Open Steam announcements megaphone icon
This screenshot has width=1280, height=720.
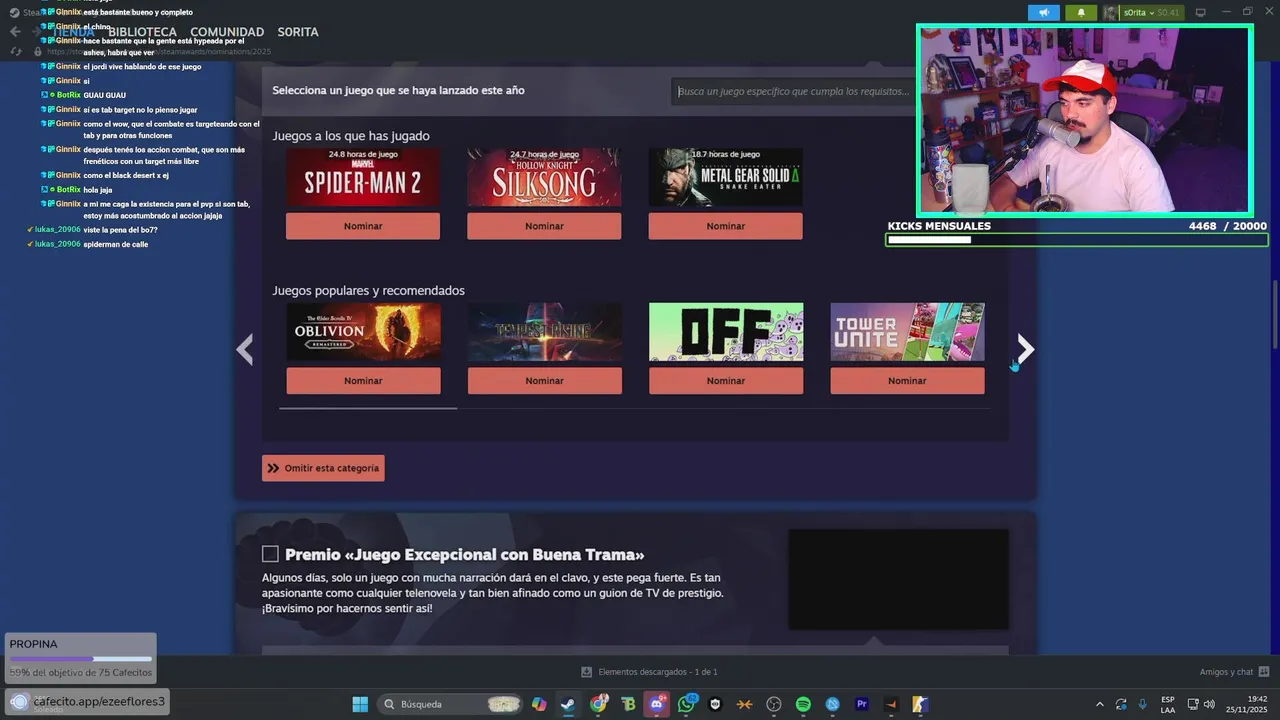(1043, 13)
